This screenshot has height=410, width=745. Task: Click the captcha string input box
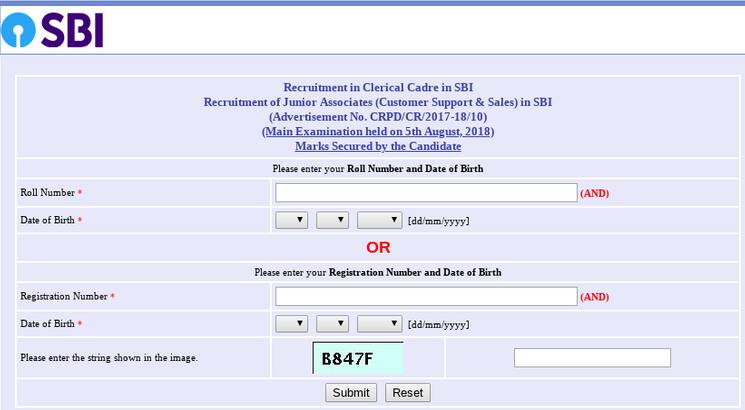tap(592, 358)
